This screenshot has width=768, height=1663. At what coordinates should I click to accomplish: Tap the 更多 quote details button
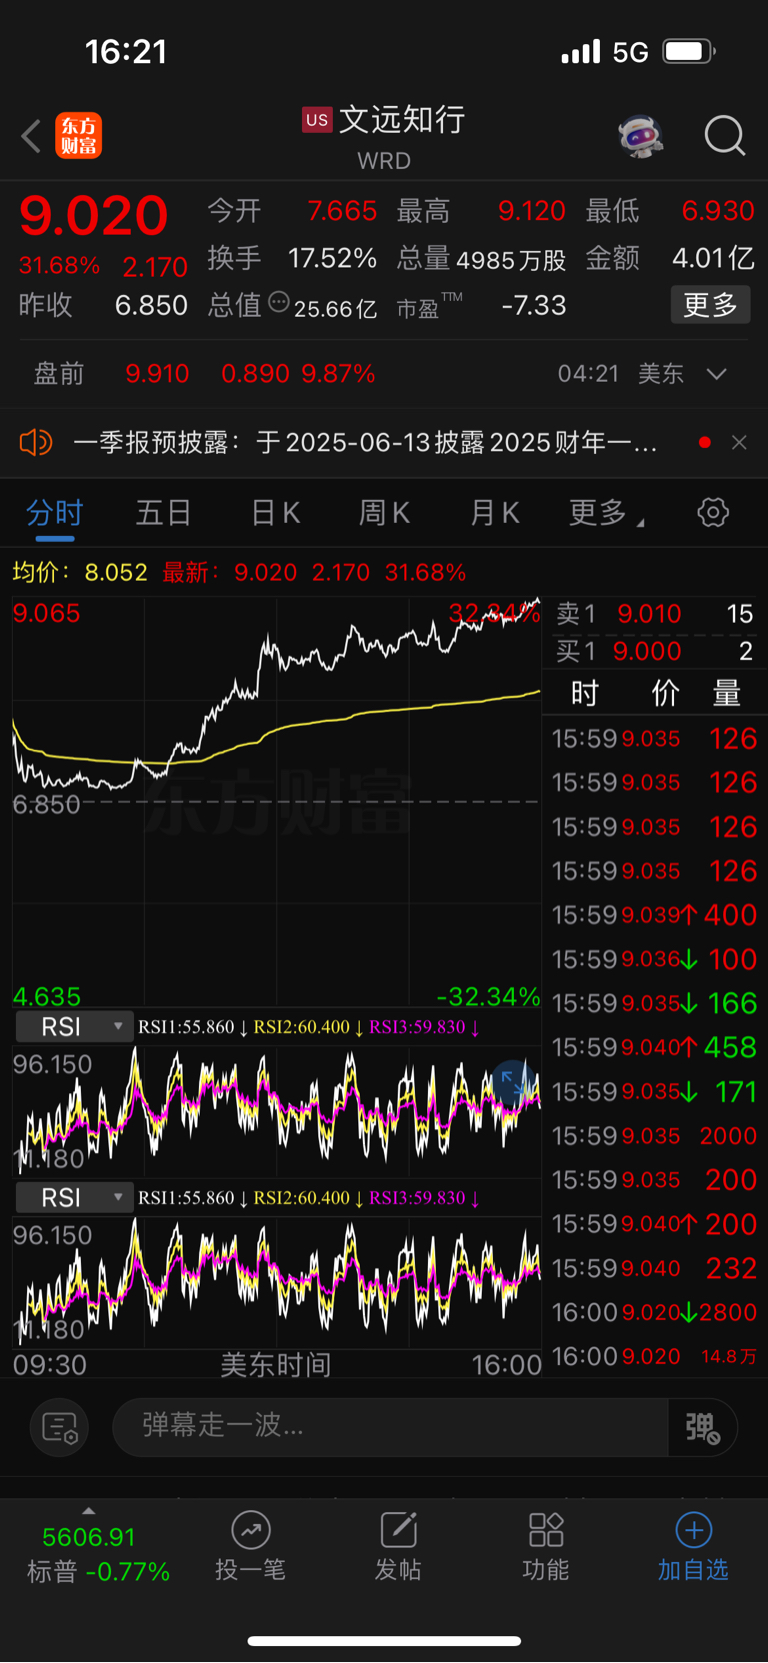click(x=710, y=305)
